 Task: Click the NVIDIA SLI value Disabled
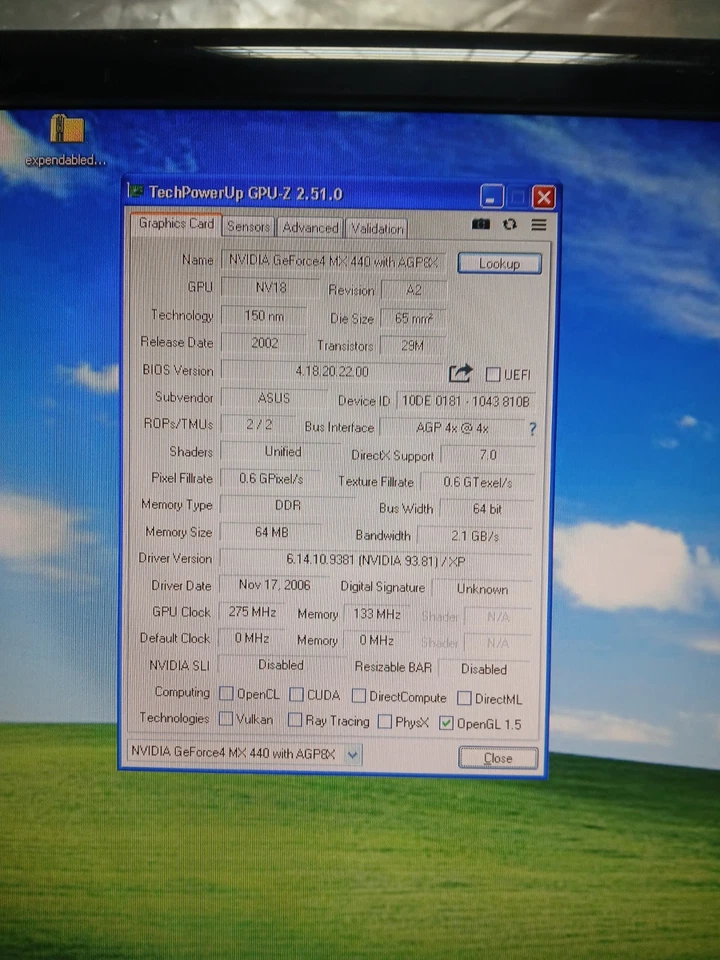280,665
